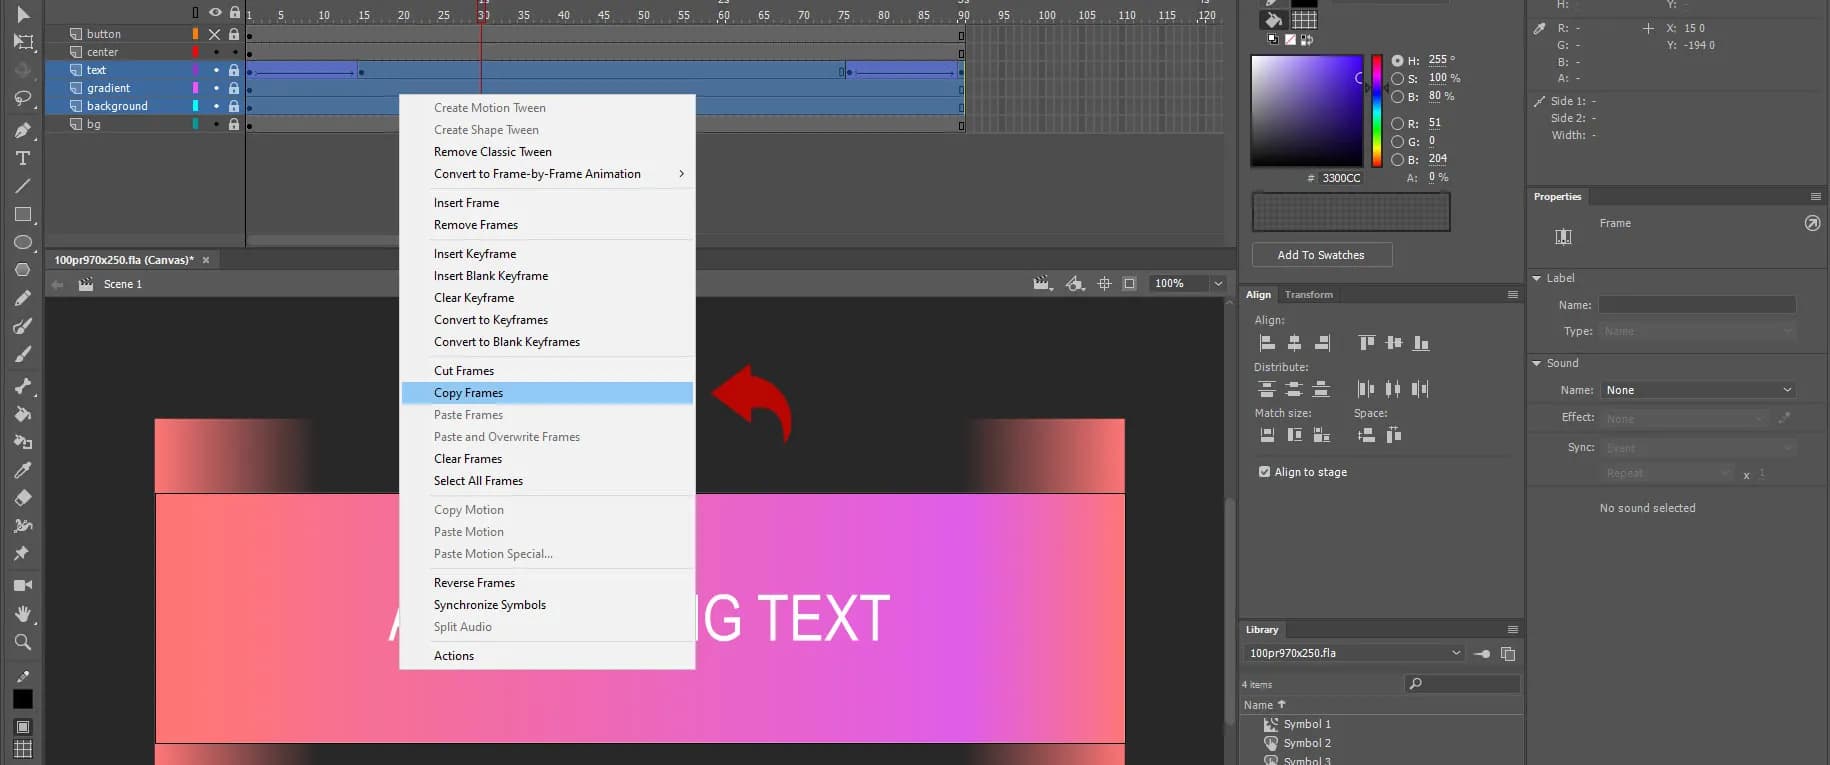Select the Rectangle tool
Screen dimensions: 1830x765
click(x=22, y=214)
